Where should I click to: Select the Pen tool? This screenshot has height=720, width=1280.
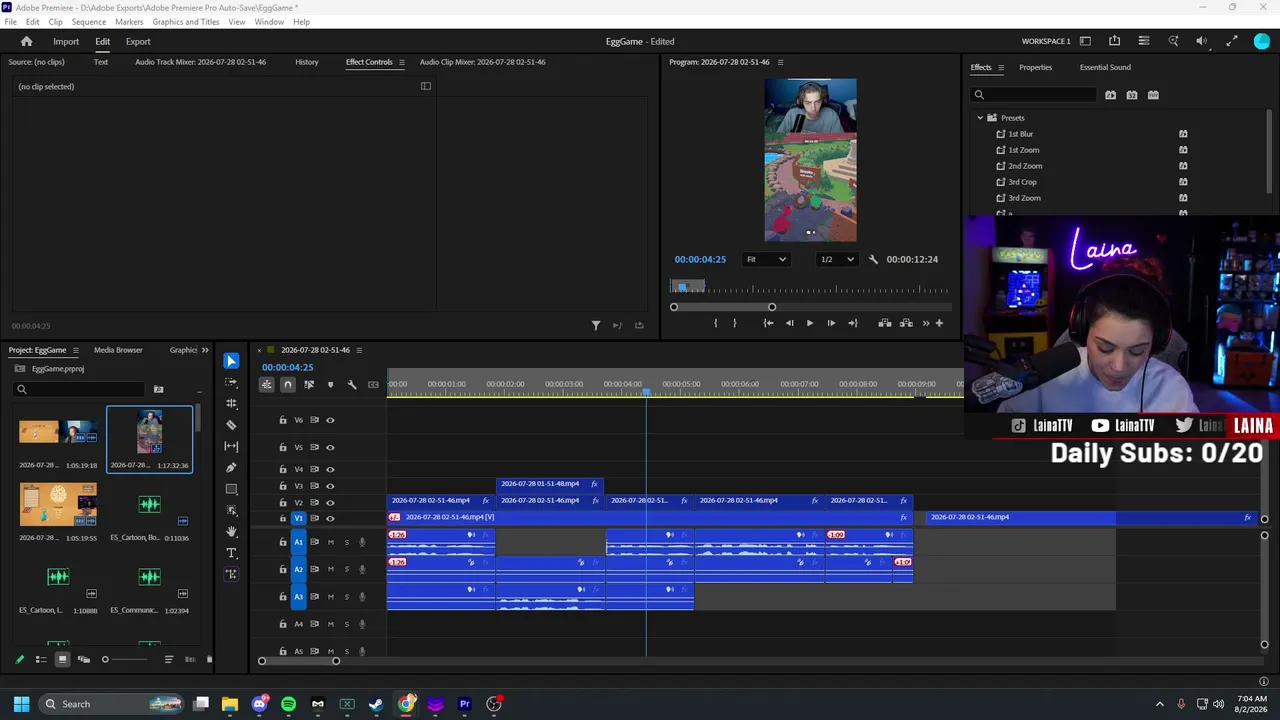coord(231,468)
